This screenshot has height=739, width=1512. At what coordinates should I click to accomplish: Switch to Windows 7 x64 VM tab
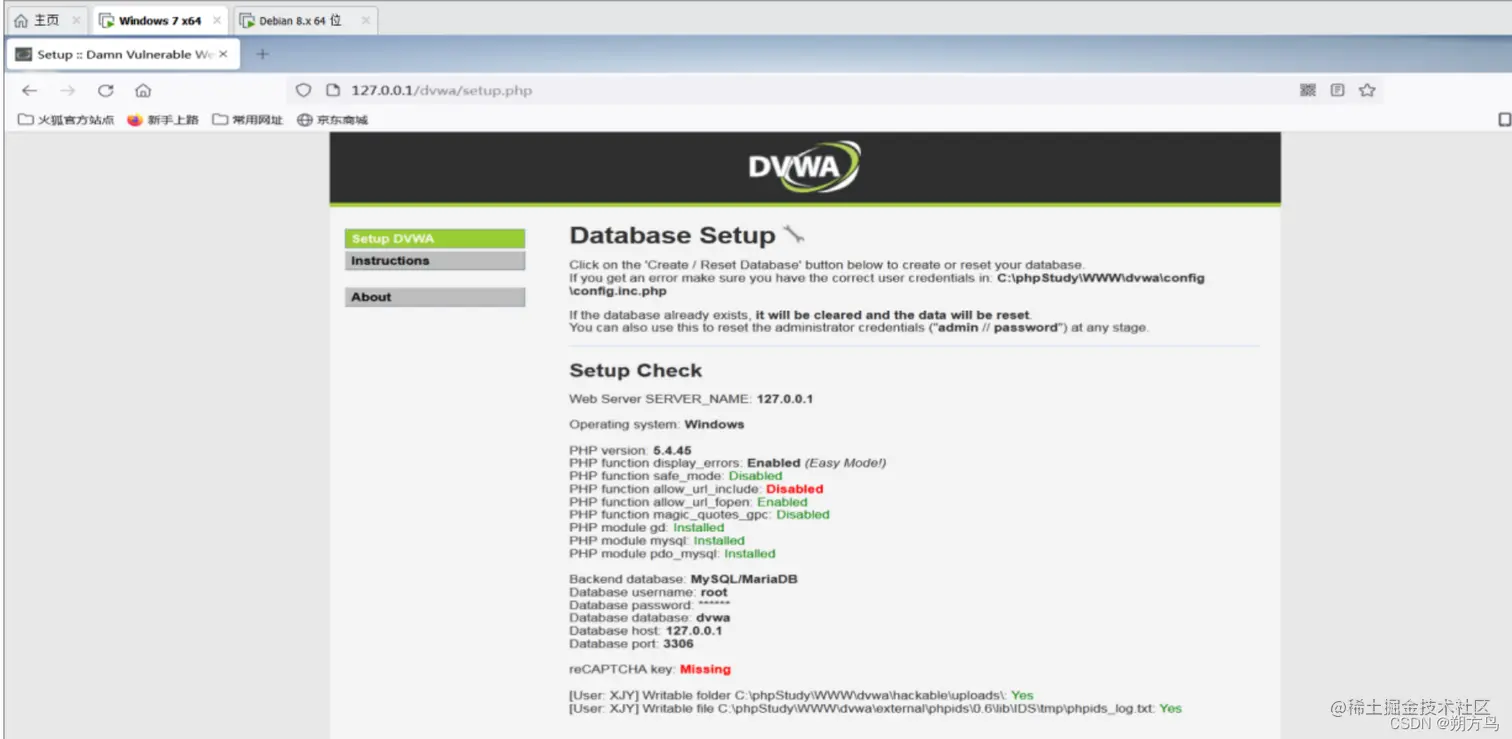point(159,20)
